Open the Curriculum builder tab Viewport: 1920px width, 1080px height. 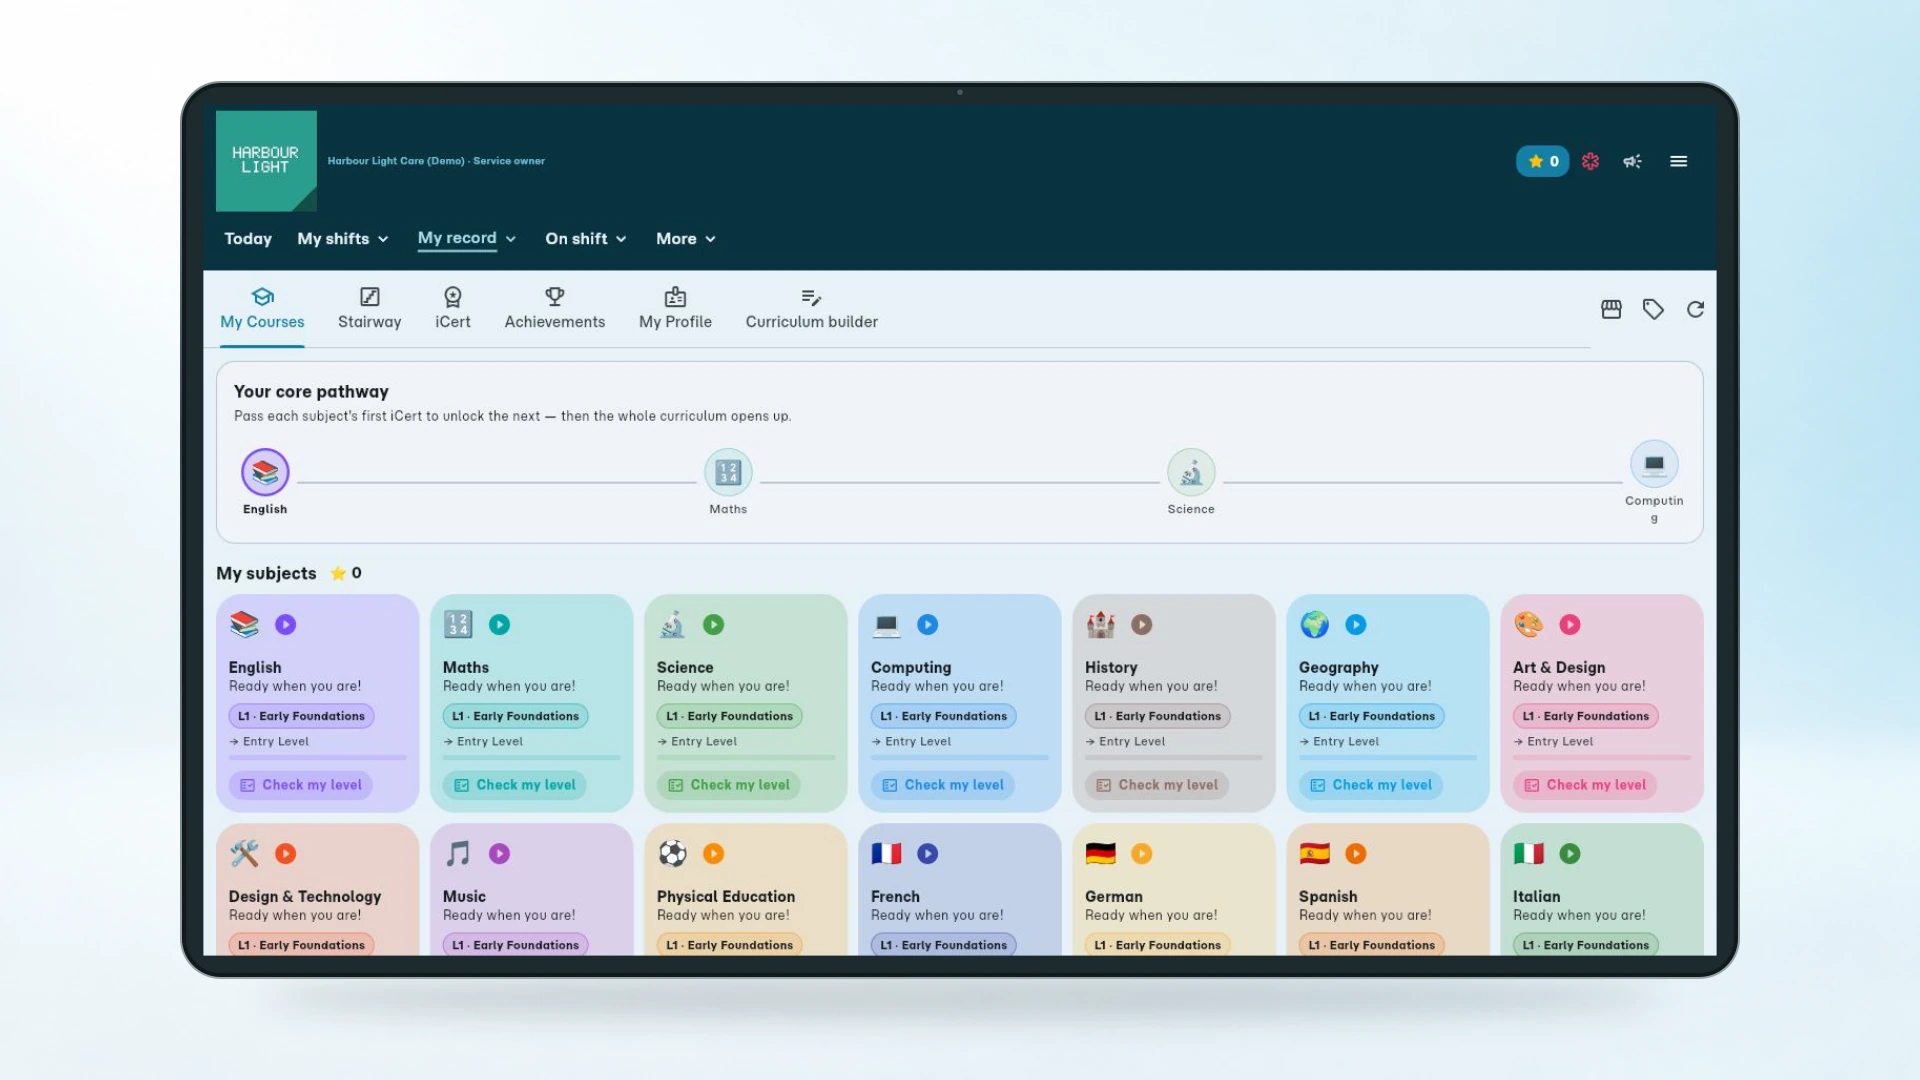pos(811,309)
